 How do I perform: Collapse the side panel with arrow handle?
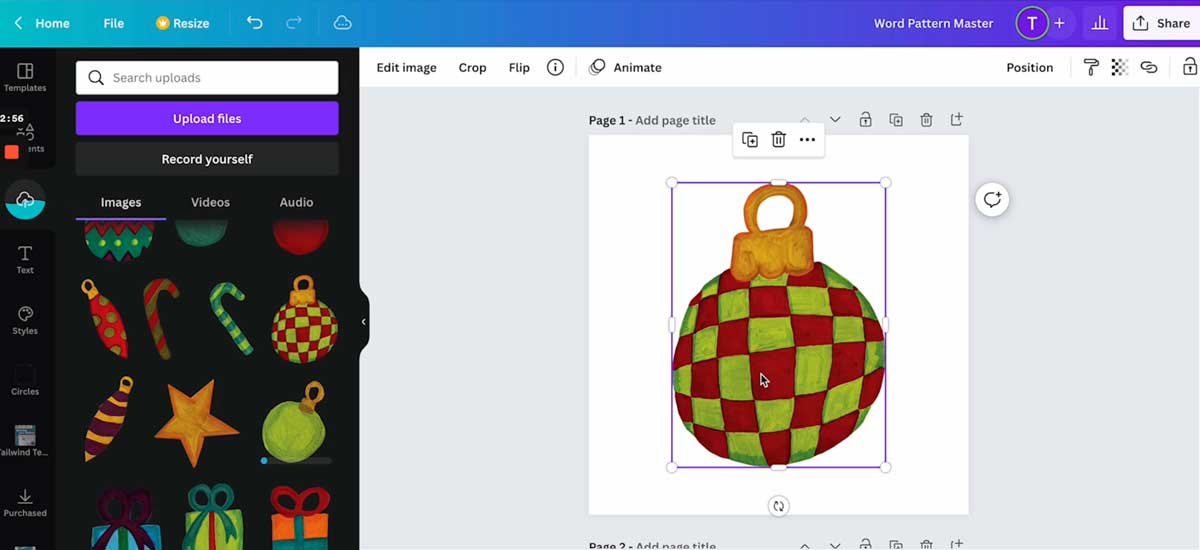click(x=363, y=322)
